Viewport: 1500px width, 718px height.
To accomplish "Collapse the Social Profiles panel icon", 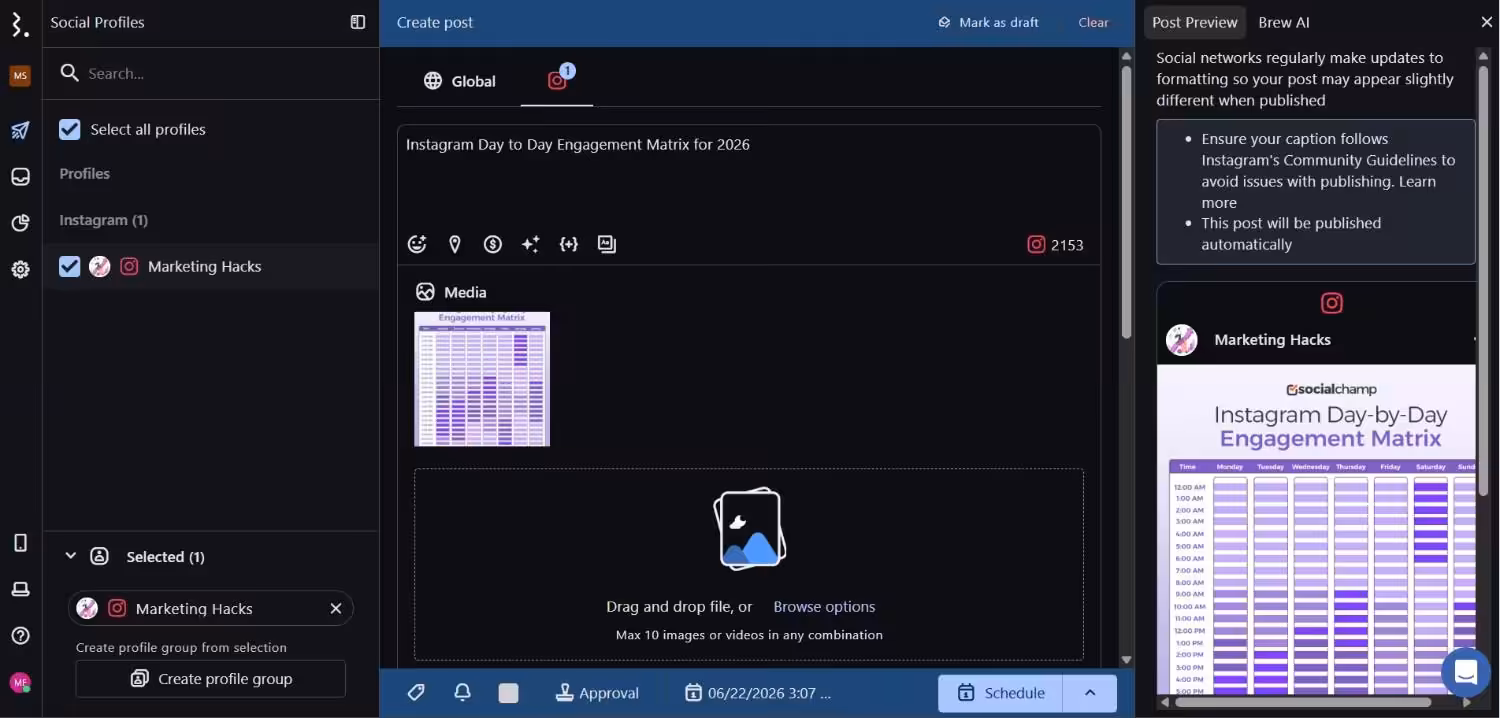I will pyautogui.click(x=358, y=22).
